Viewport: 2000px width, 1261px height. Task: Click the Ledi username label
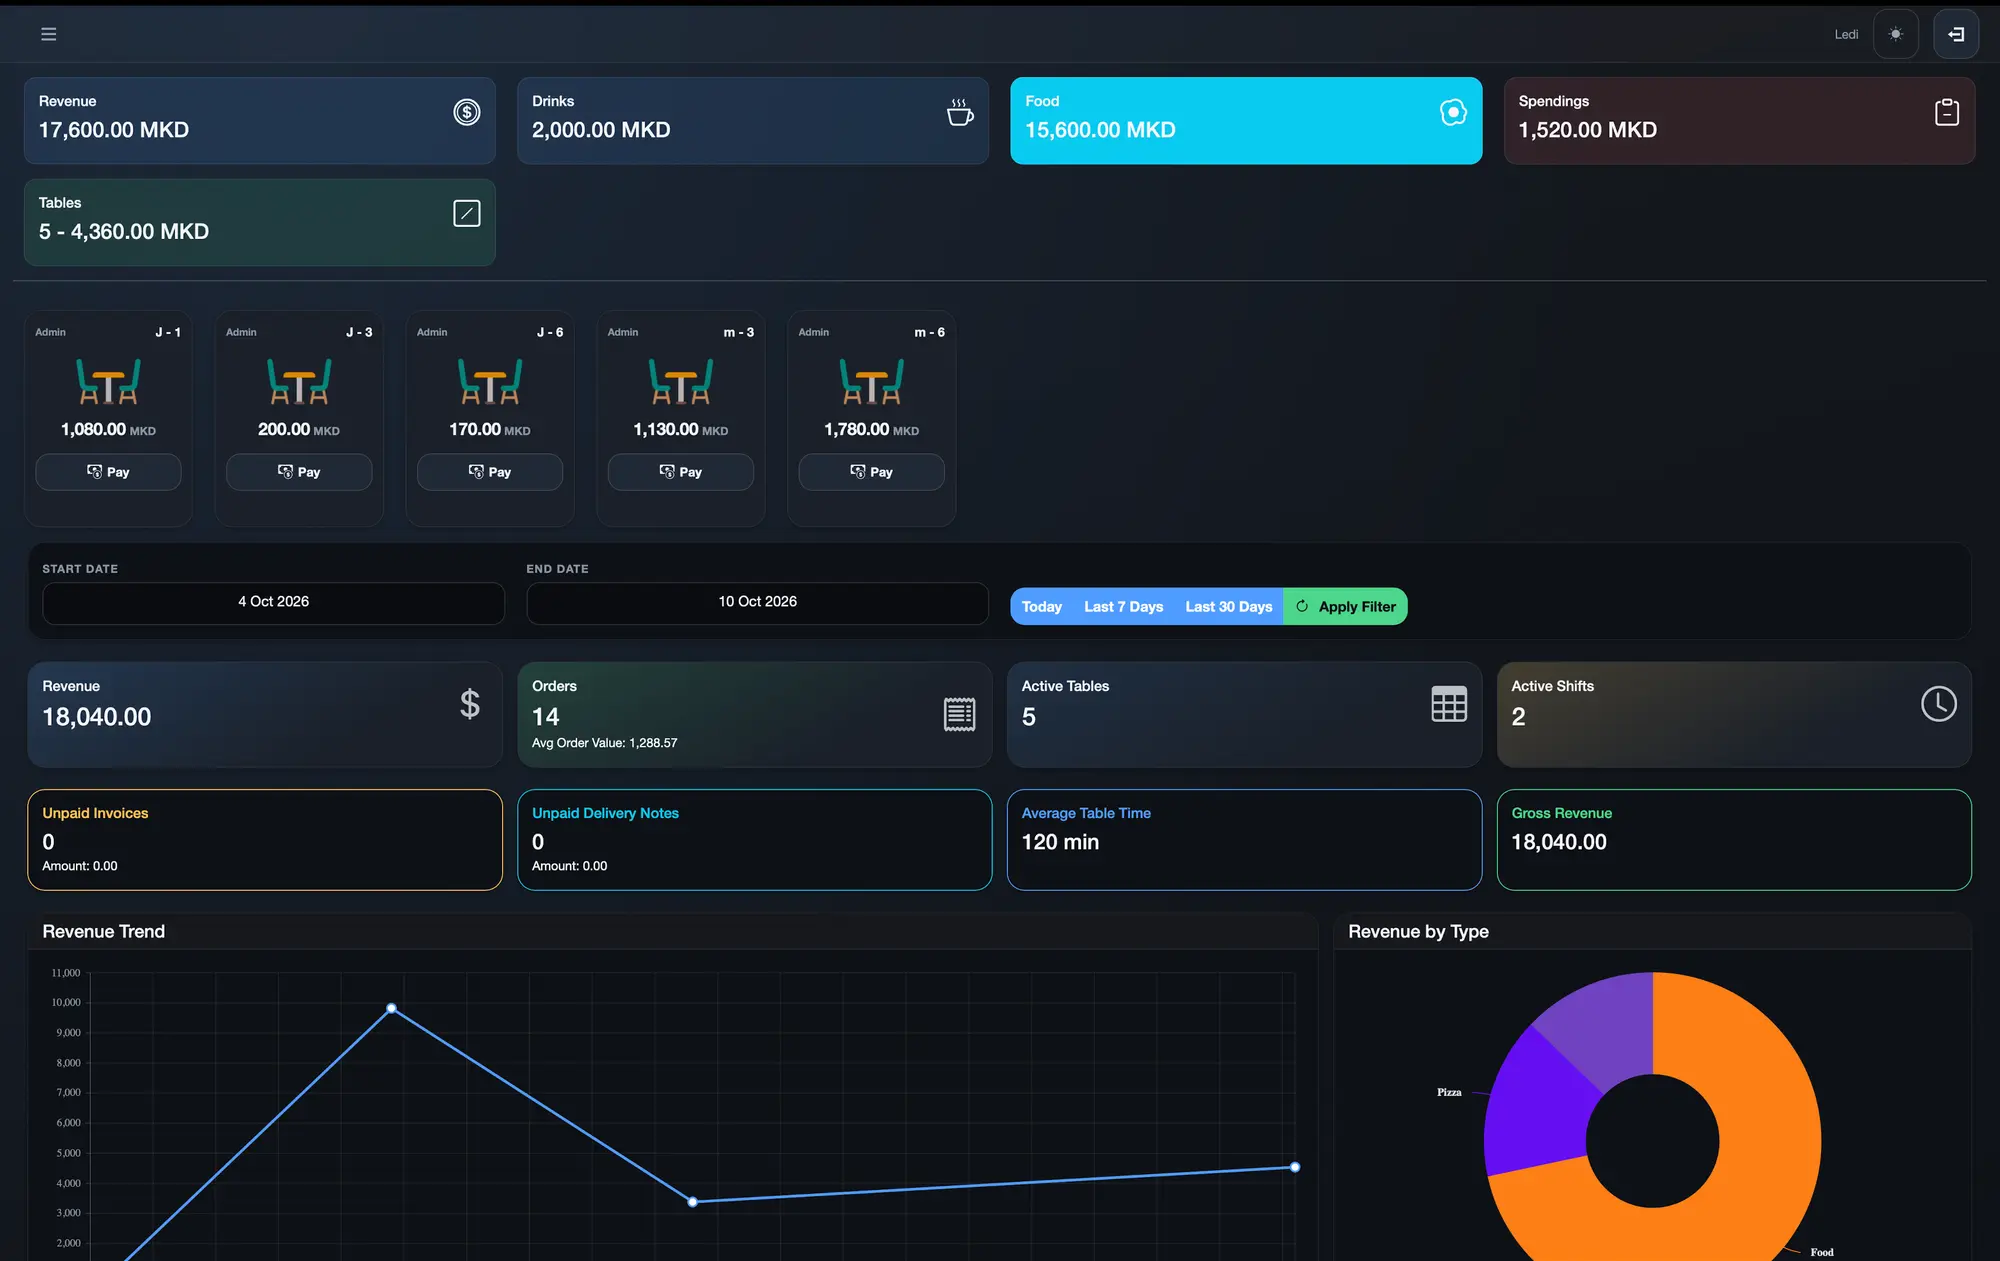click(x=1846, y=34)
